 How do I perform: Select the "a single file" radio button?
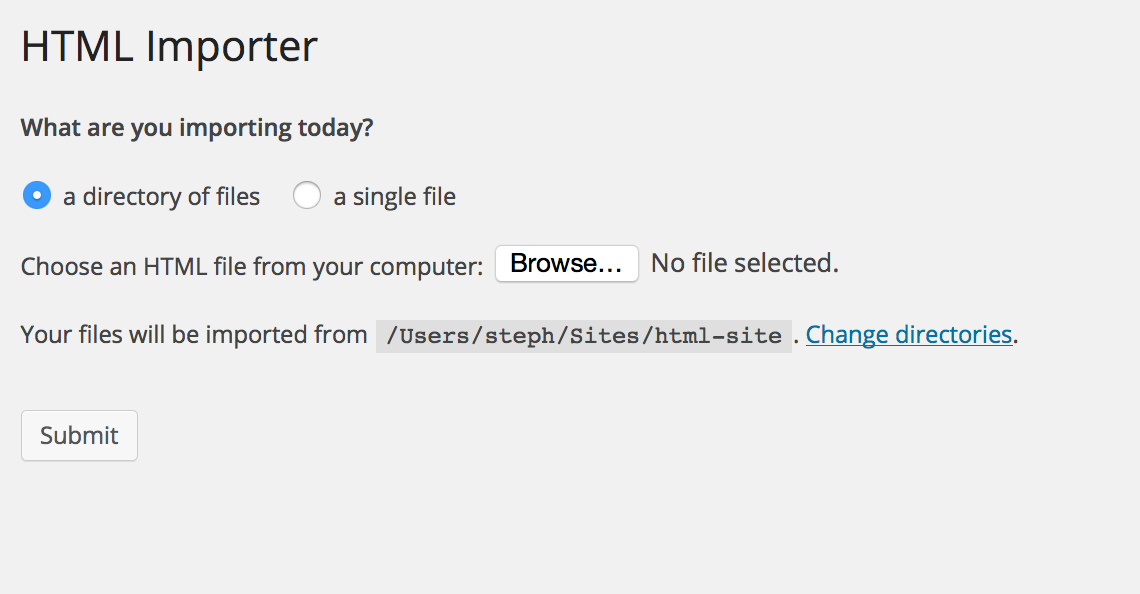click(306, 196)
